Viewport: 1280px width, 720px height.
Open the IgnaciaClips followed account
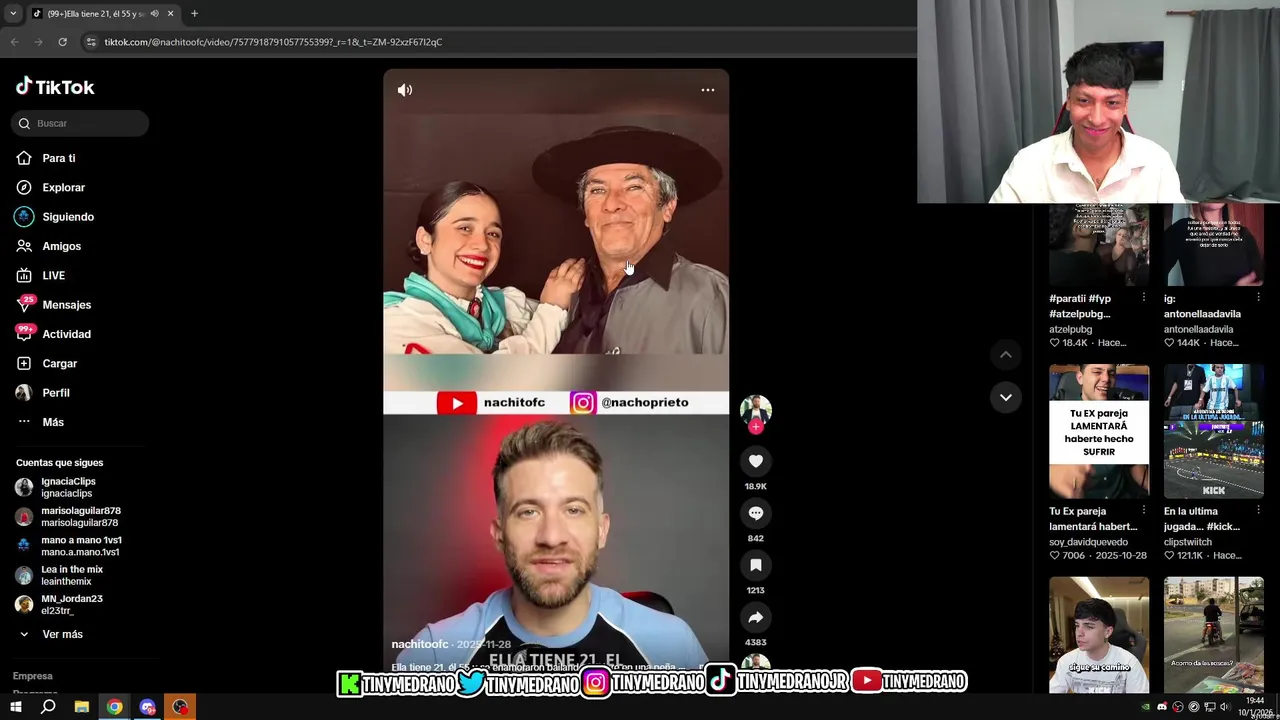[68, 487]
